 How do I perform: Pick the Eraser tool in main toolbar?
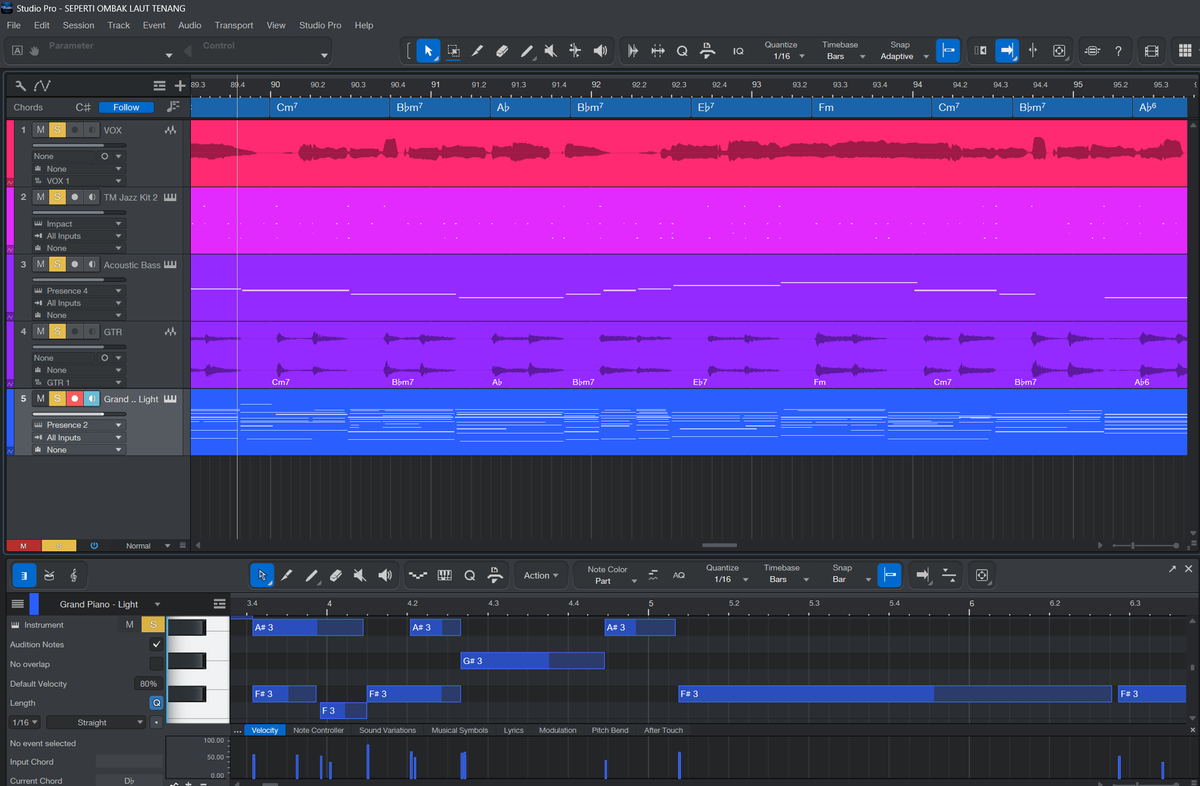(502, 50)
